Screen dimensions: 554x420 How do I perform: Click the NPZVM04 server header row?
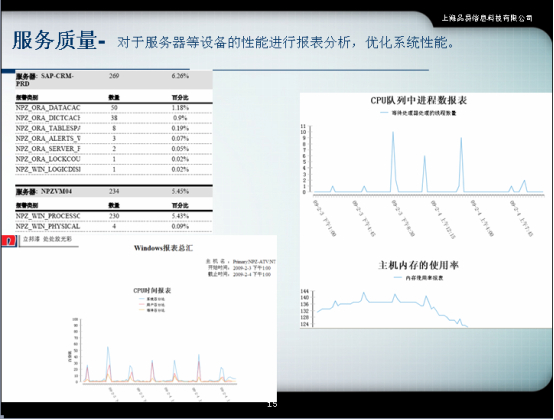tap(113, 191)
